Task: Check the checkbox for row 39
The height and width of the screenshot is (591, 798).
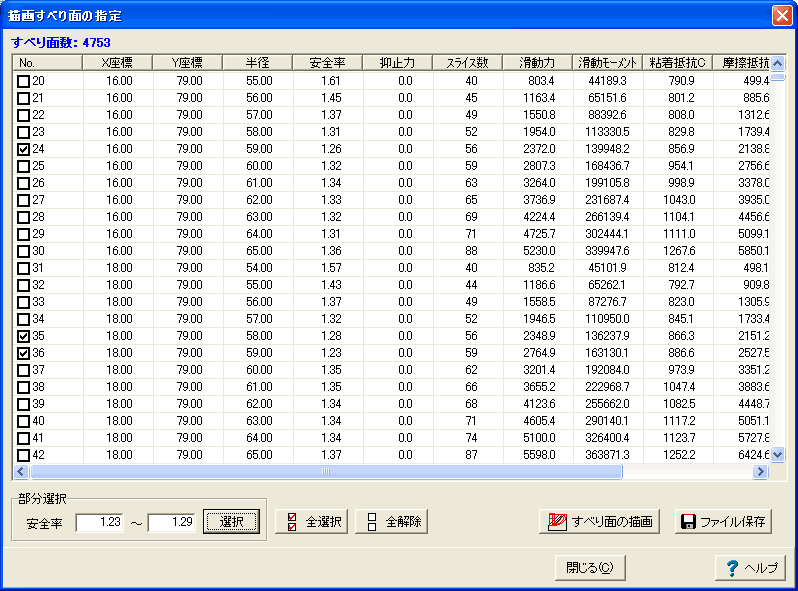Action: 23,404
